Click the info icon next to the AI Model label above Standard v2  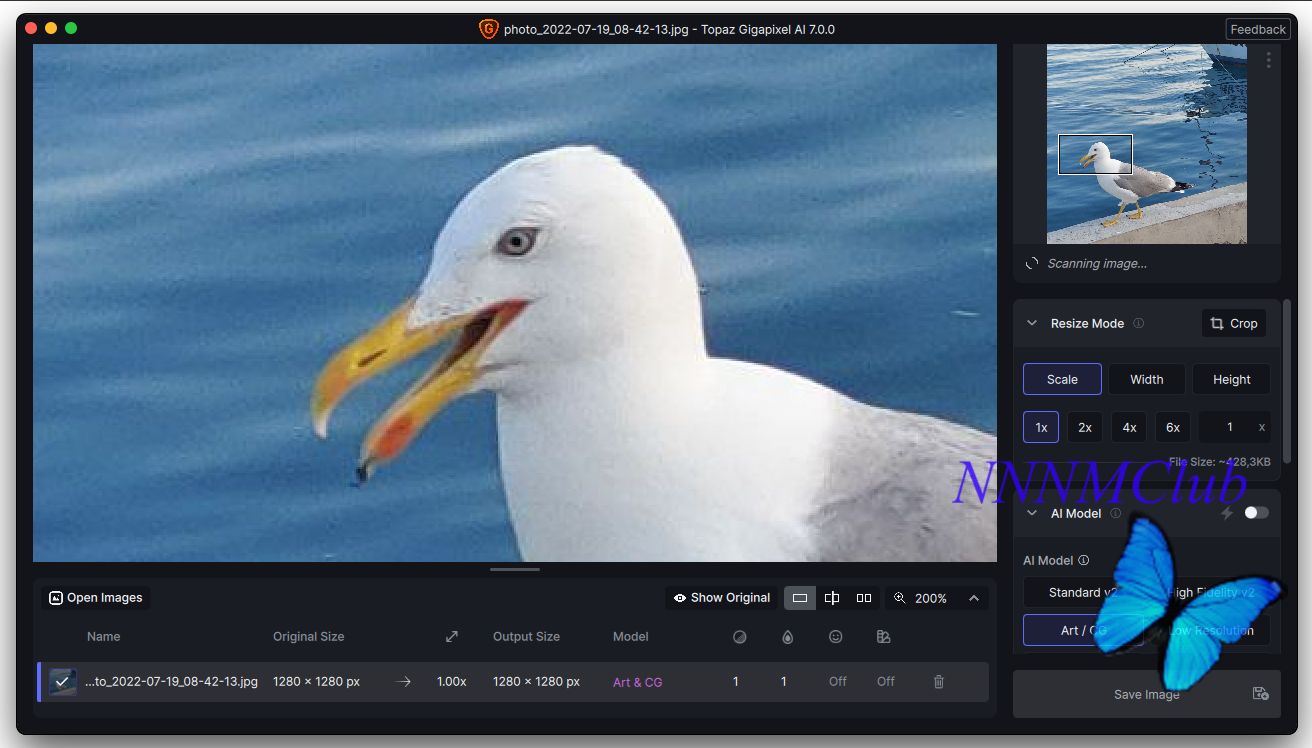(1083, 560)
